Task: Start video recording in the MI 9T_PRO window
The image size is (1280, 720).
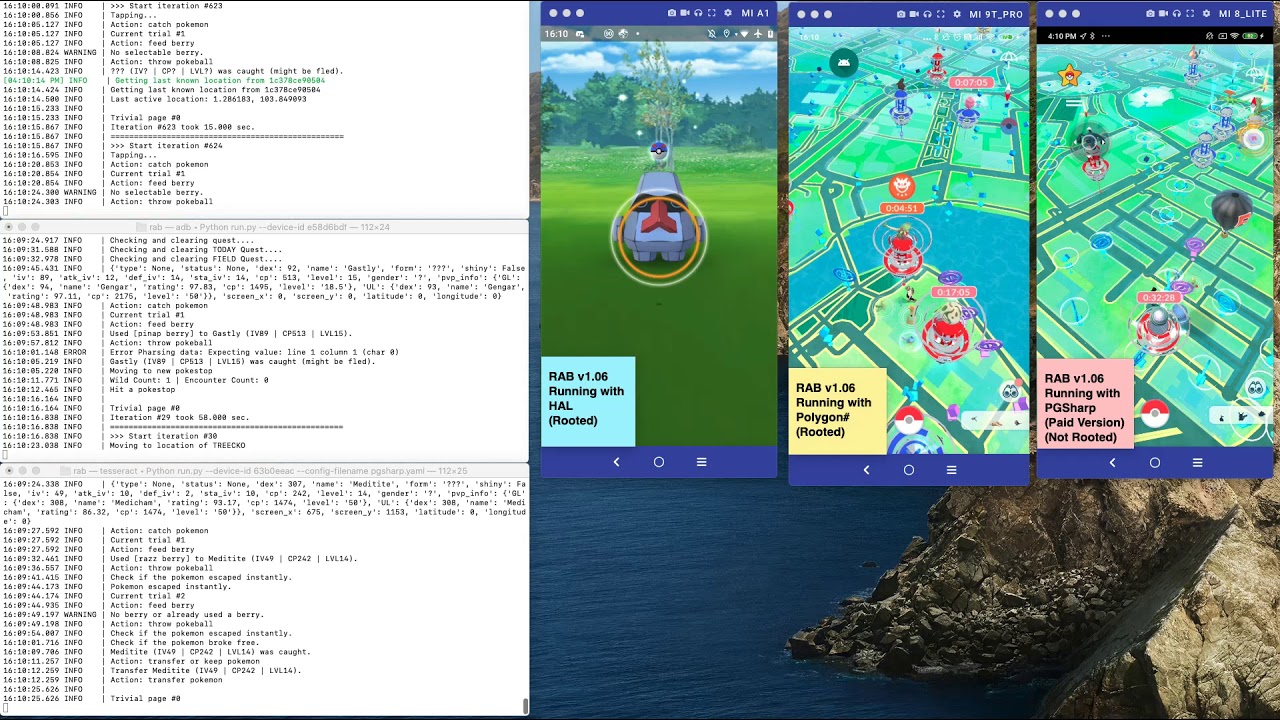Action: [x=914, y=14]
